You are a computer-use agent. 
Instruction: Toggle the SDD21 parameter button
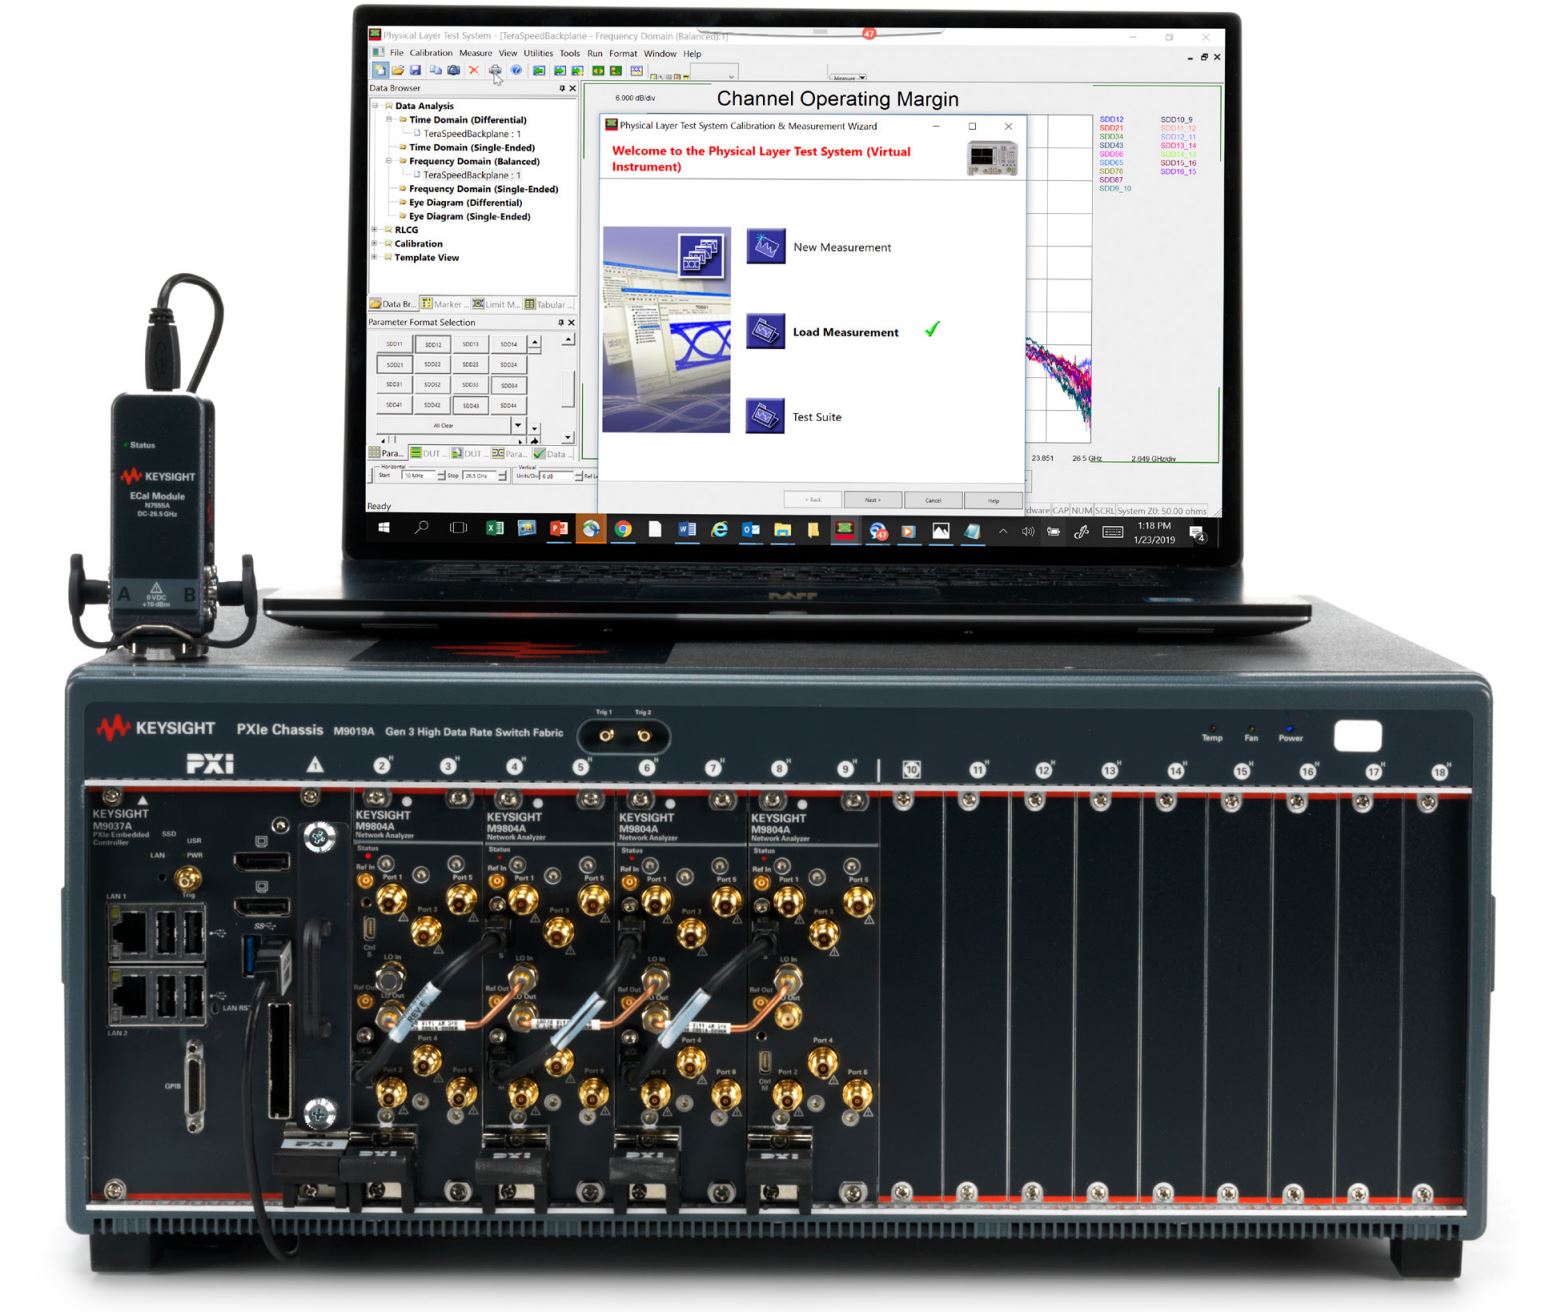pos(394,365)
